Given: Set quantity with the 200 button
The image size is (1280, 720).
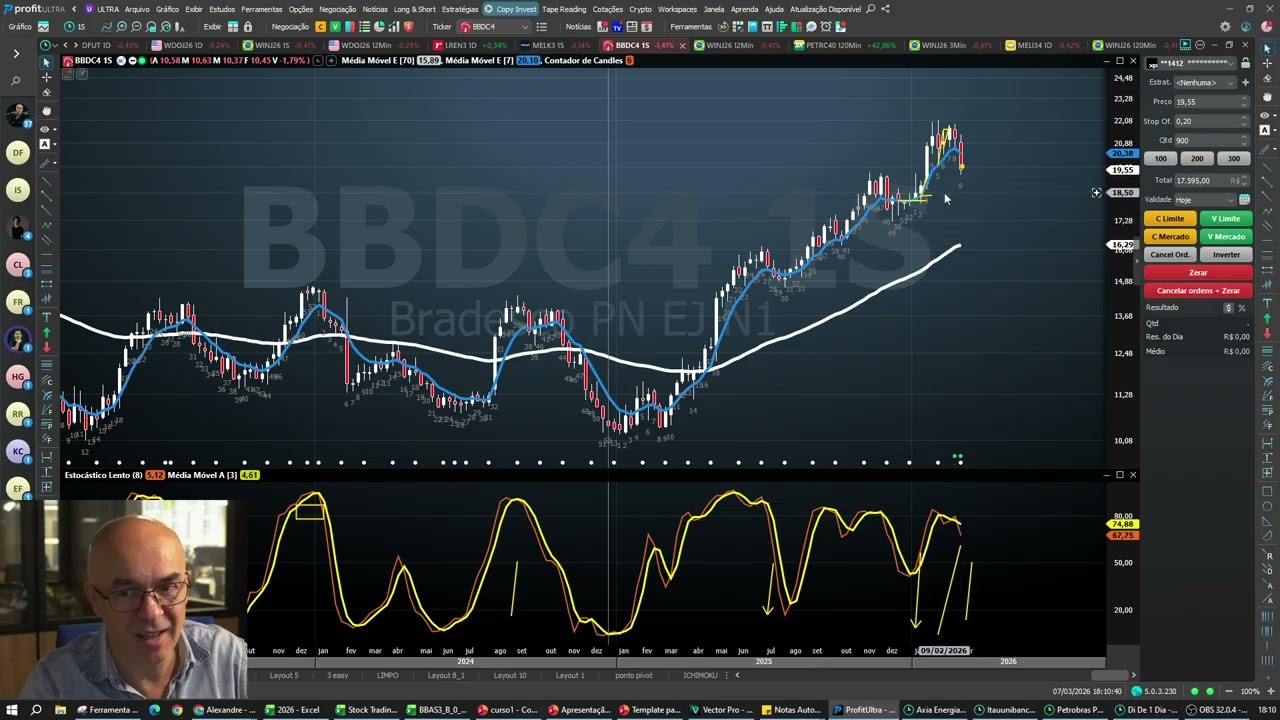Looking at the screenshot, I should (1197, 159).
